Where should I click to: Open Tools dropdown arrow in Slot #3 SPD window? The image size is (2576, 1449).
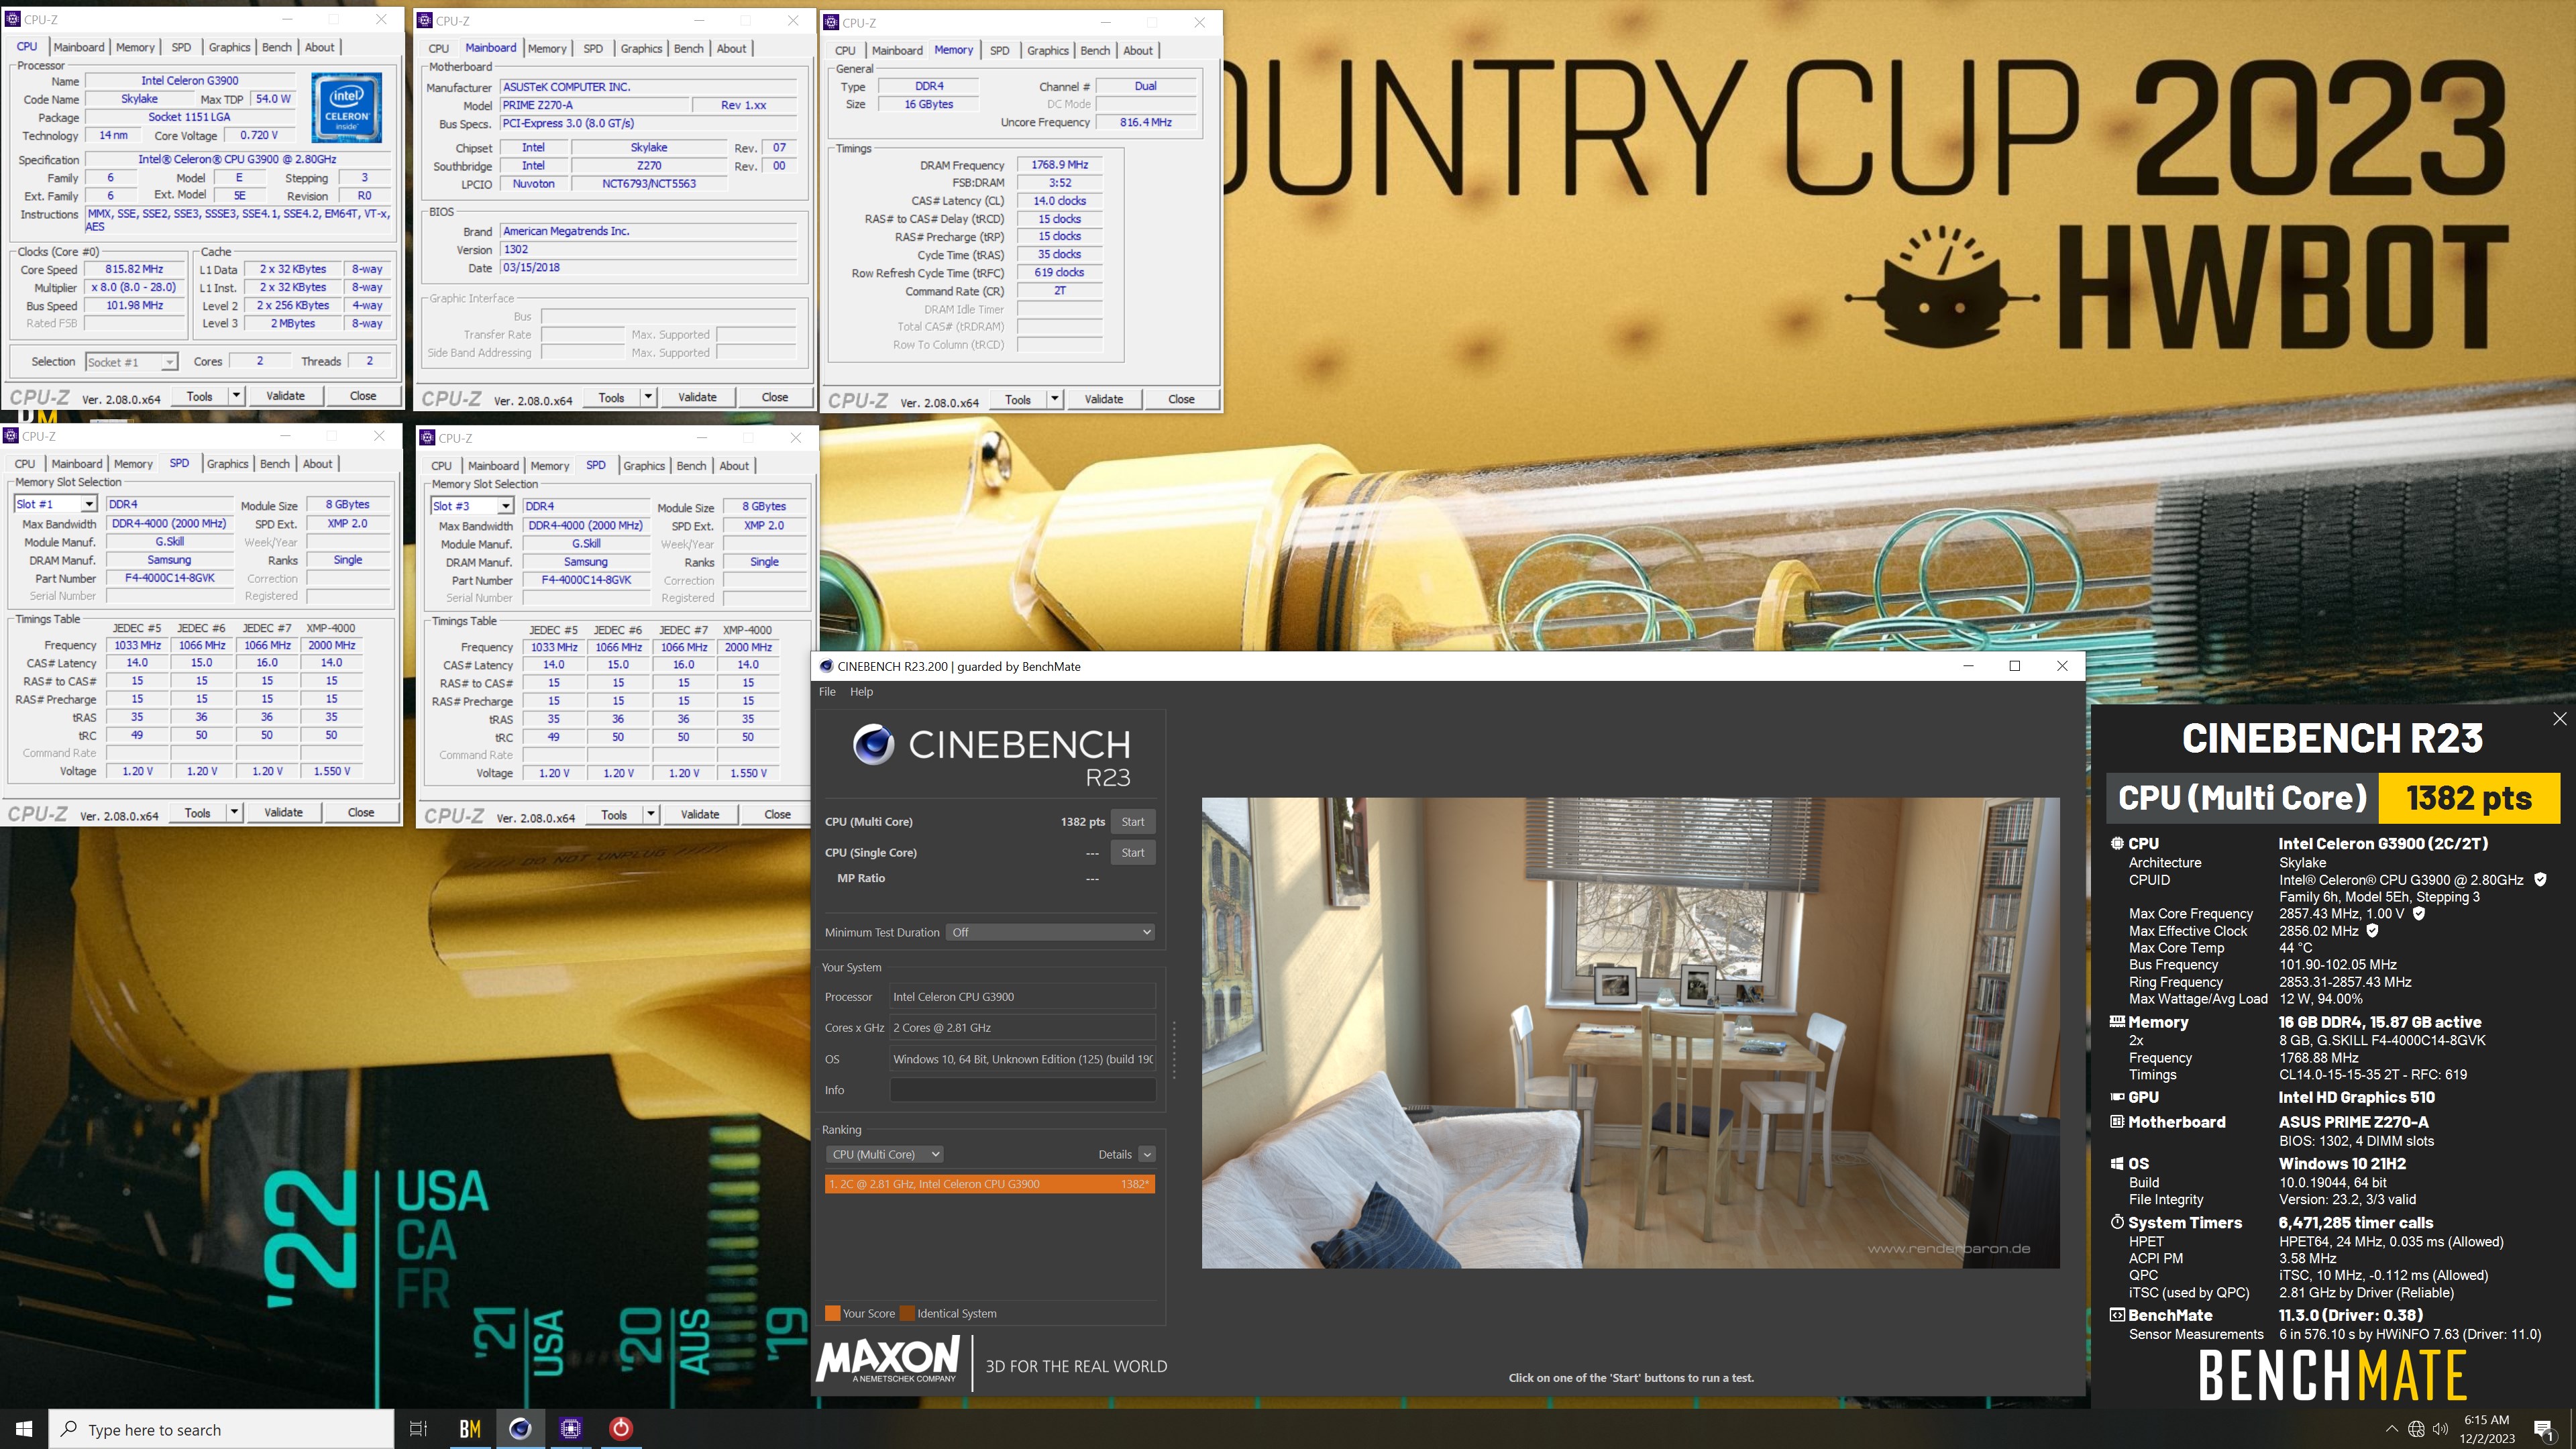point(651,815)
